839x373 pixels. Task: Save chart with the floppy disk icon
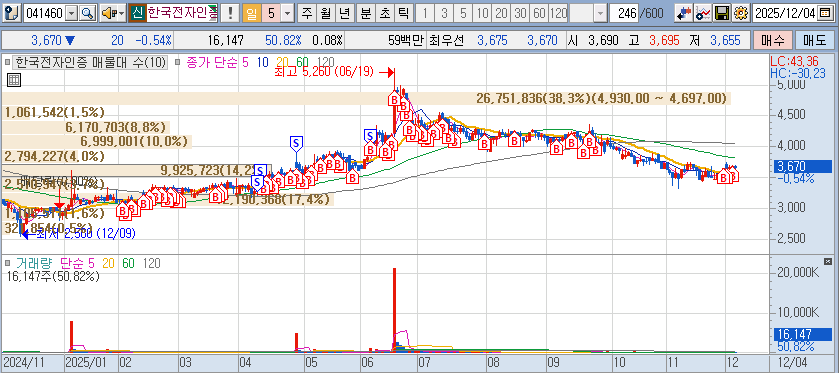(722, 13)
